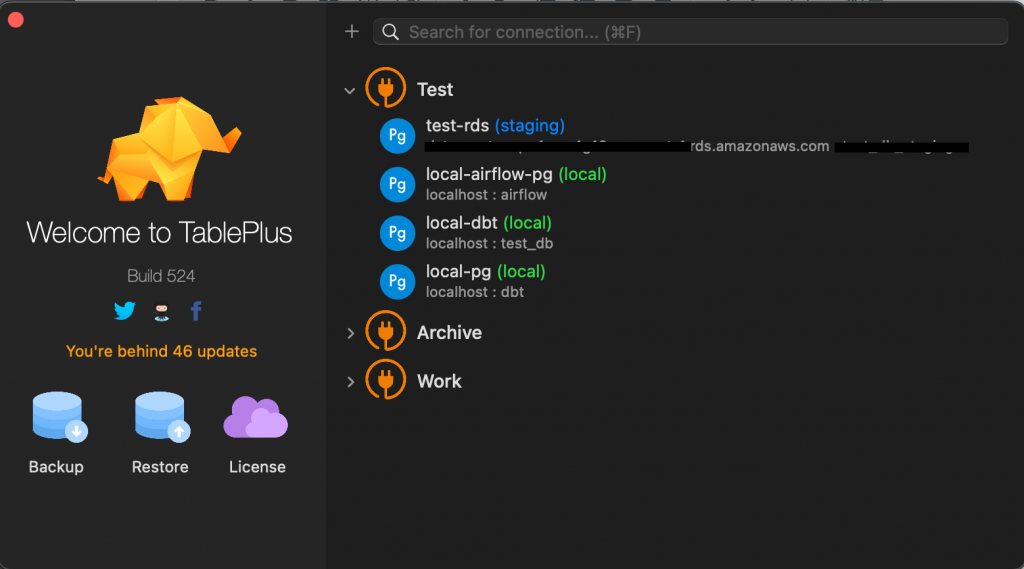The width and height of the screenshot is (1024, 569).
Task: Expand the Work group chevron
Action: pos(351,382)
